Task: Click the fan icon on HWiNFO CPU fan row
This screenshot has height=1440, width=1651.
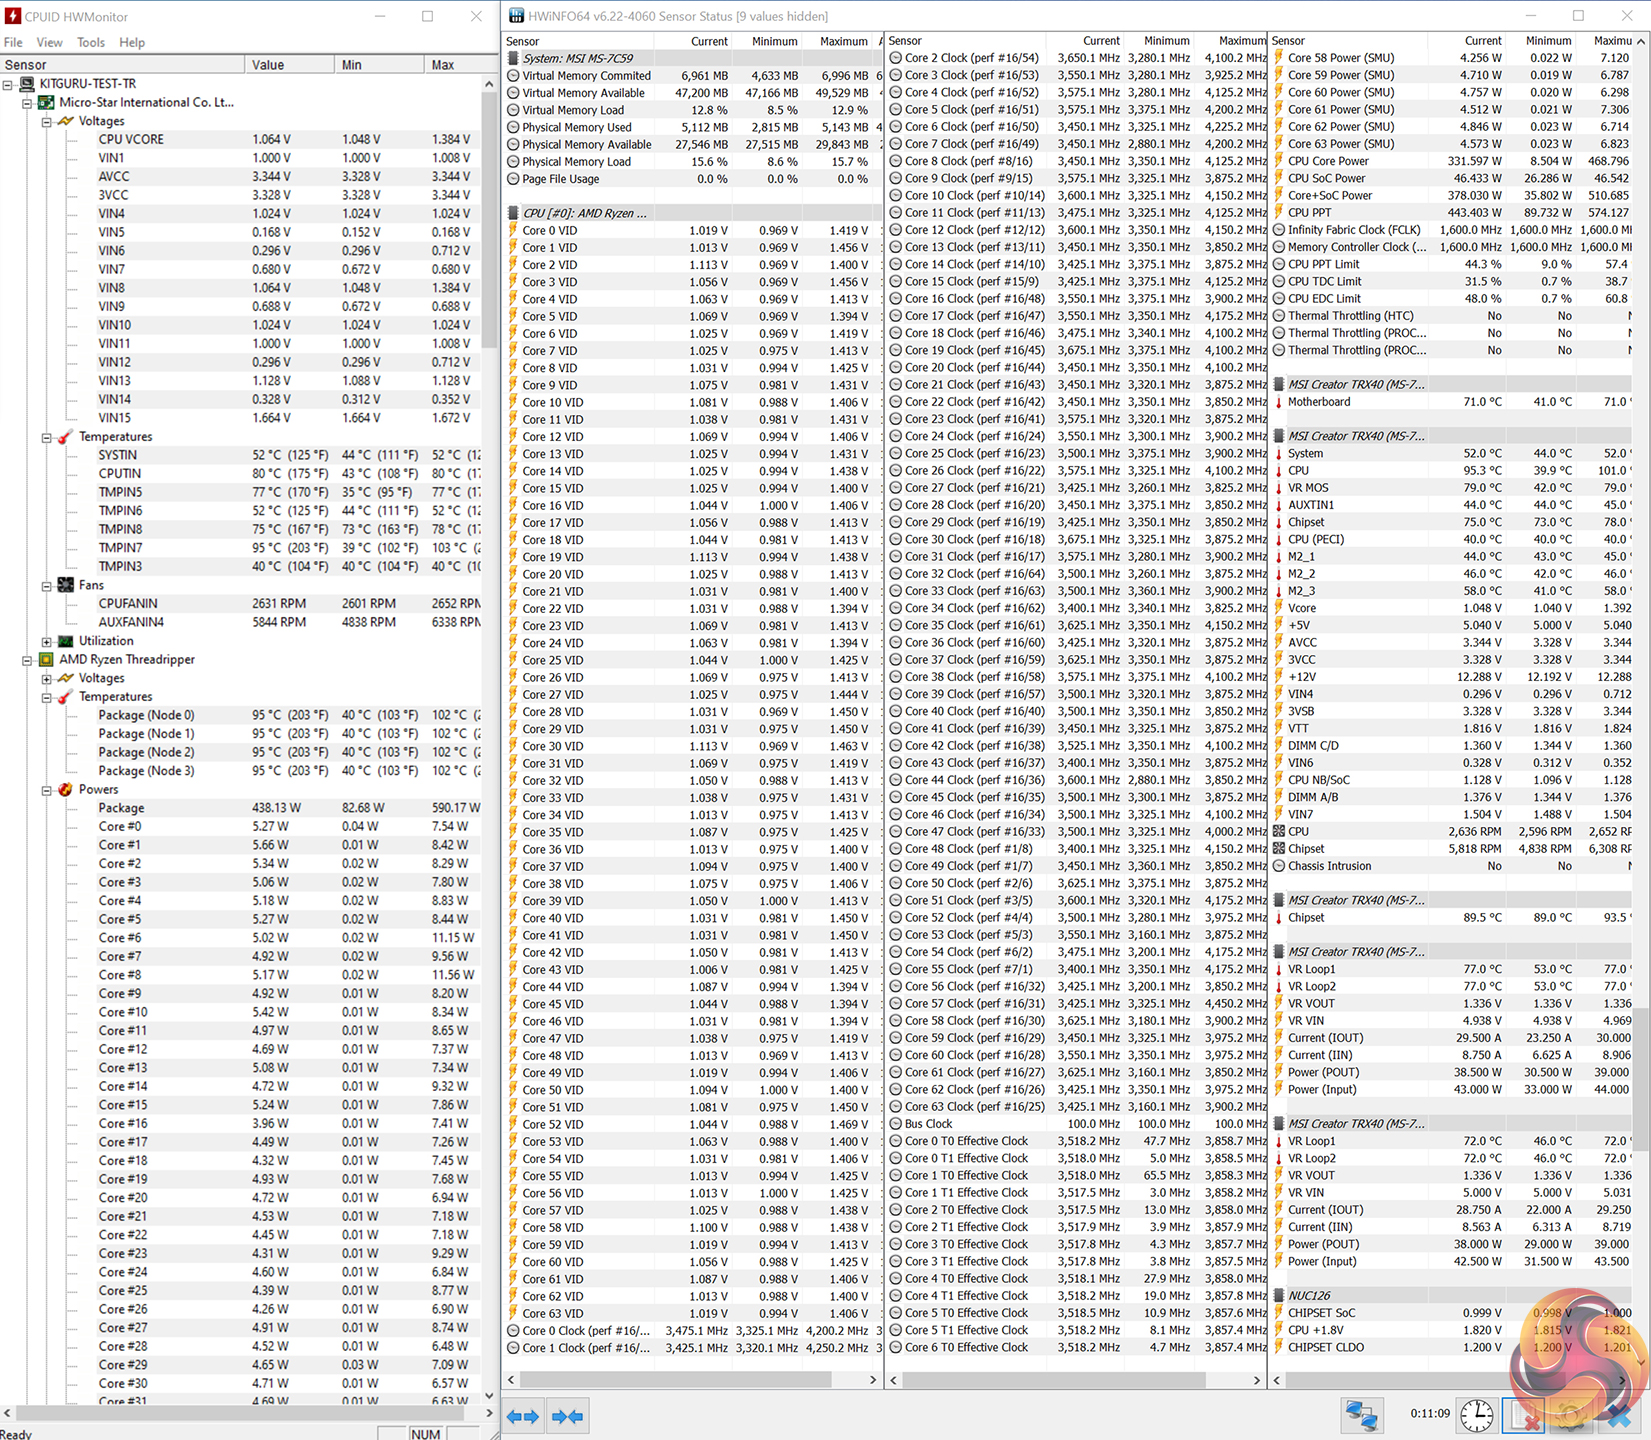Action: point(1279,832)
